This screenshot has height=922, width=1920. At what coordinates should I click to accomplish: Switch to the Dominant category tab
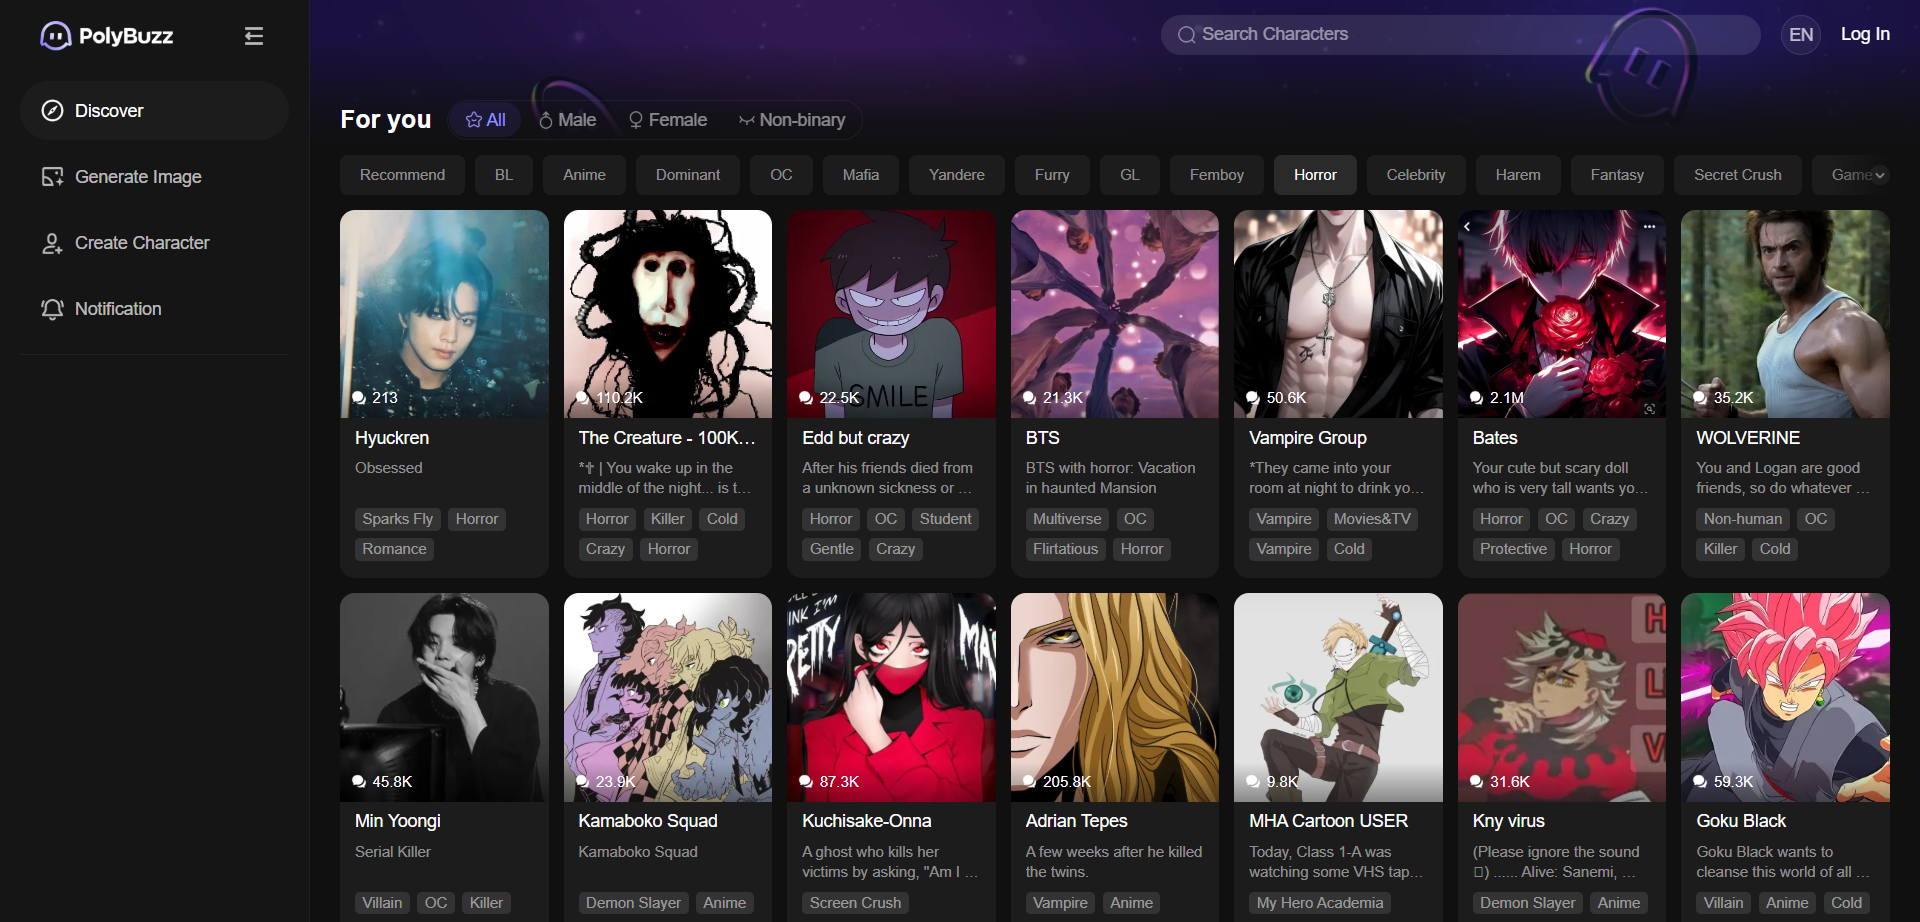(x=688, y=175)
